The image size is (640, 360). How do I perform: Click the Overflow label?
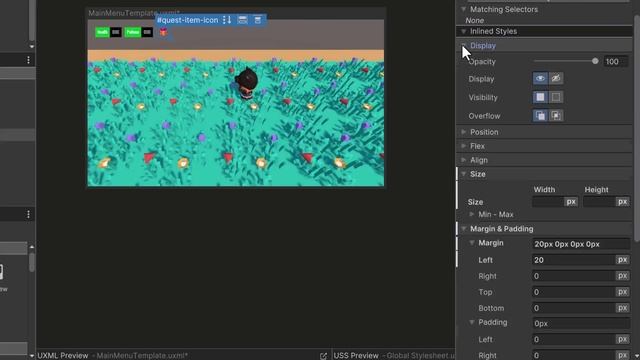point(484,116)
